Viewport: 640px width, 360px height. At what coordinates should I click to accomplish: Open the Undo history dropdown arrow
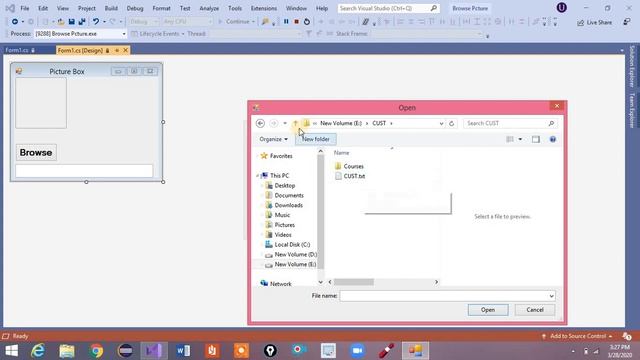coord(104,22)
